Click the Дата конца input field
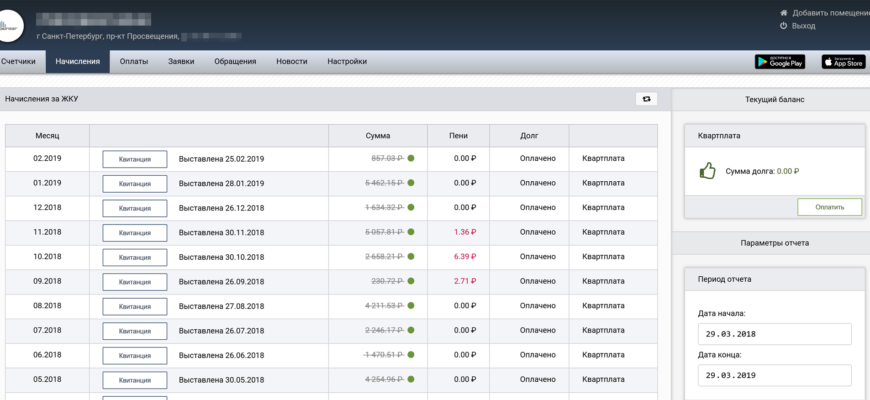This screenshot has width=870, height=400. click(774, 375)
